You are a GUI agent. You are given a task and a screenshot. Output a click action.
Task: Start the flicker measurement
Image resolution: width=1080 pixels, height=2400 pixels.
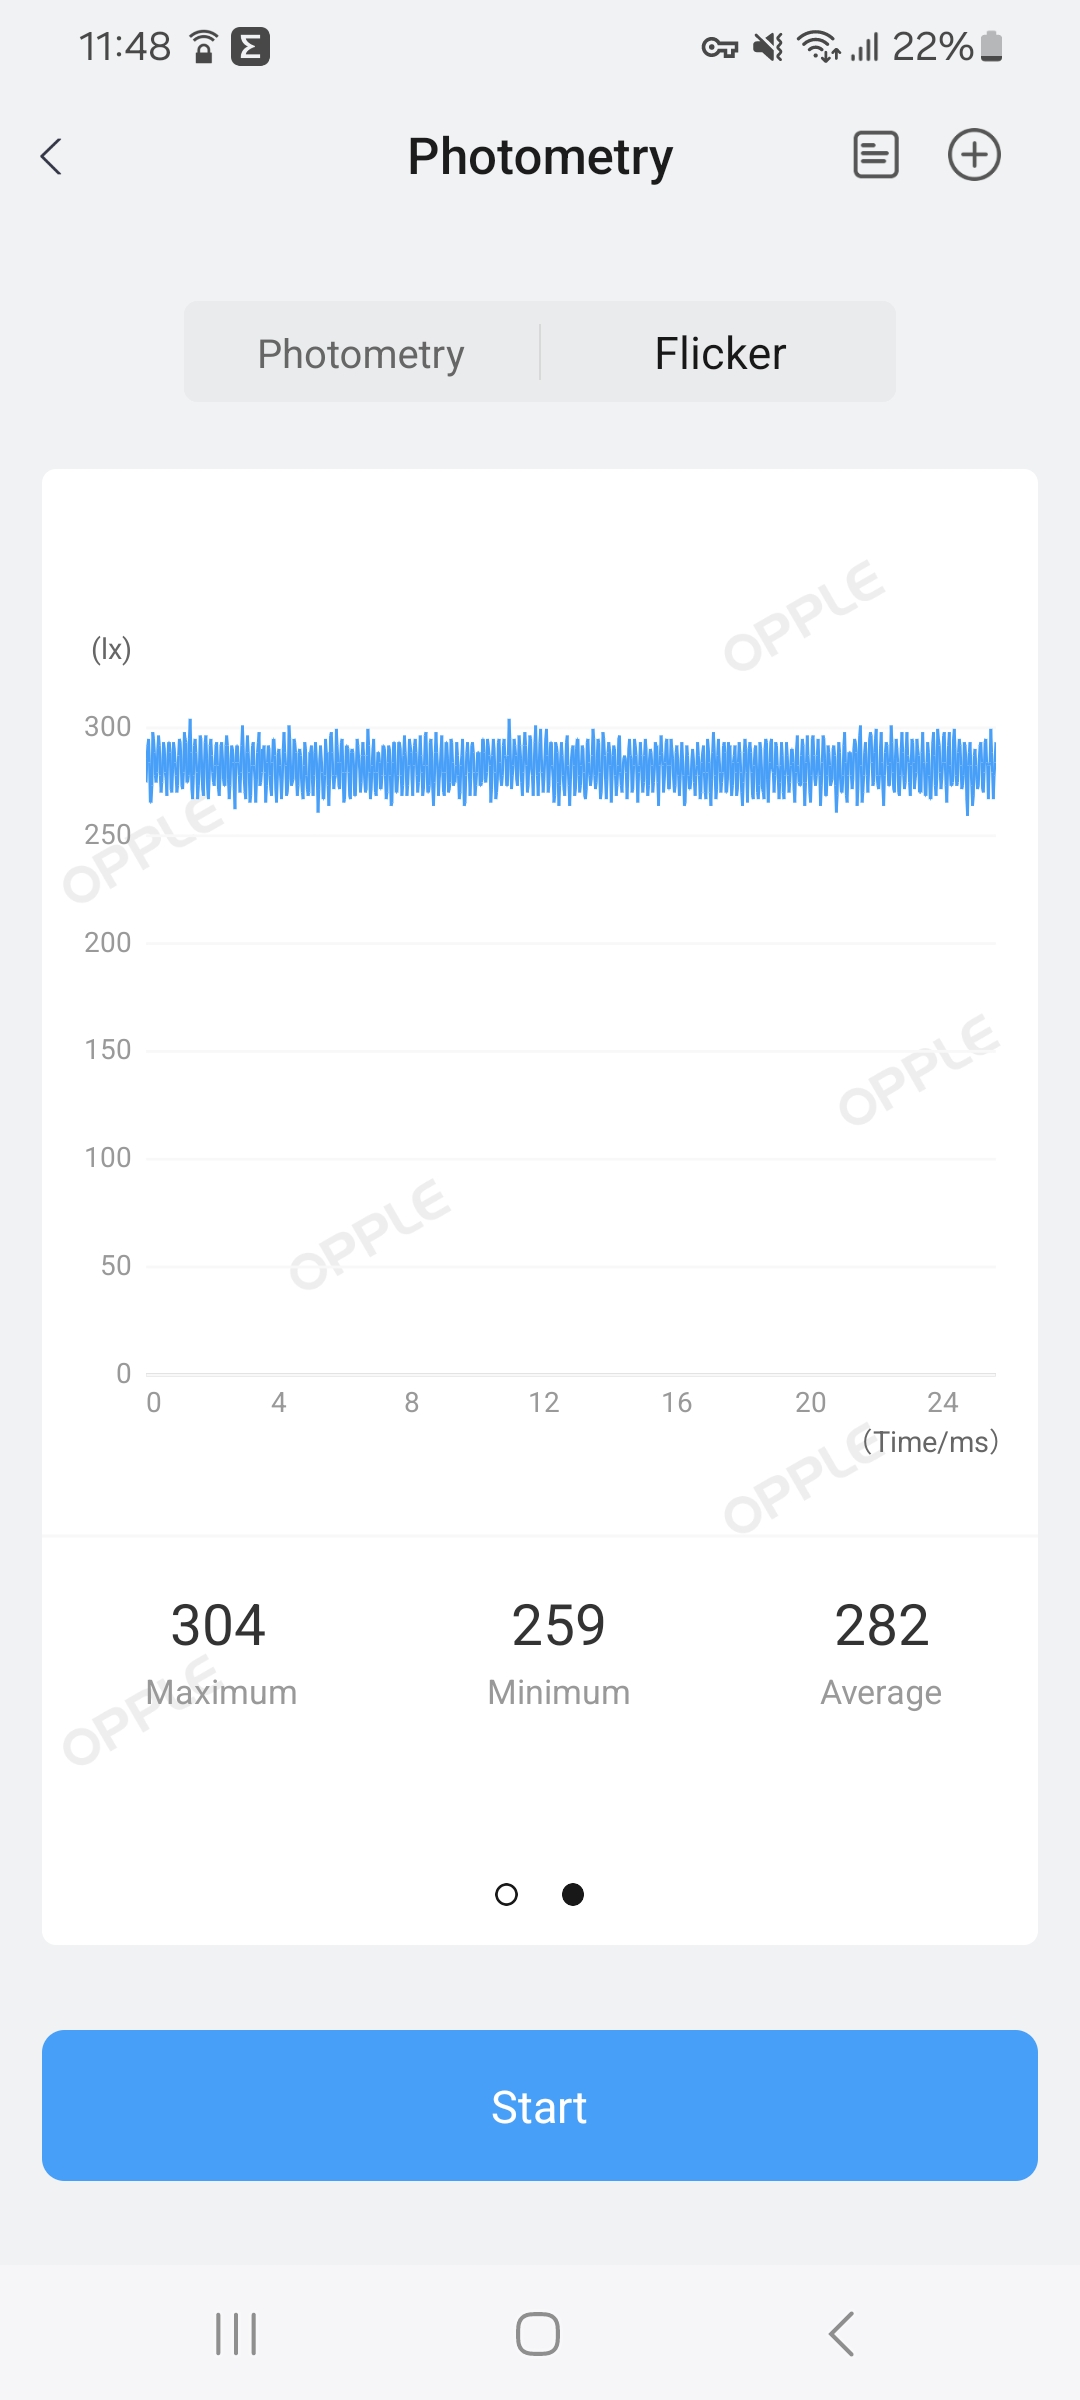click(540, 2105)
